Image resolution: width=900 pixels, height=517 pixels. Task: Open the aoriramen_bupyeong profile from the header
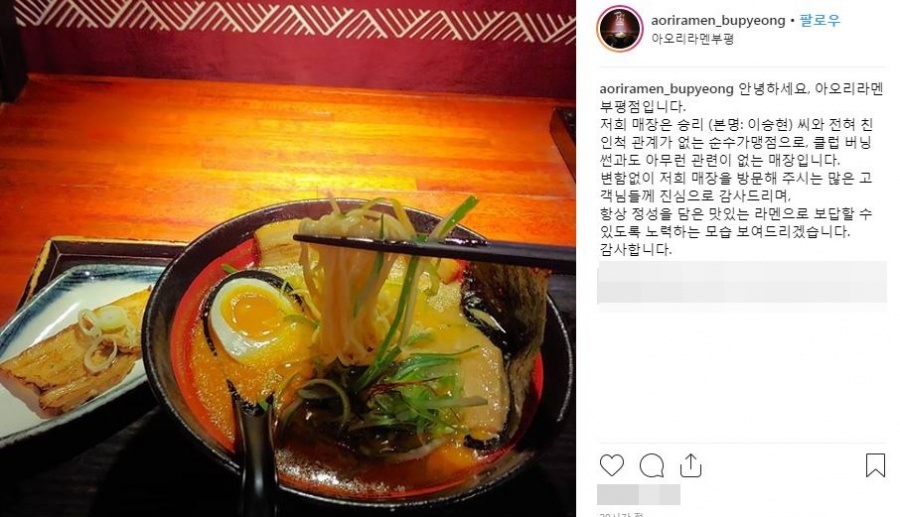pos(717,21)
